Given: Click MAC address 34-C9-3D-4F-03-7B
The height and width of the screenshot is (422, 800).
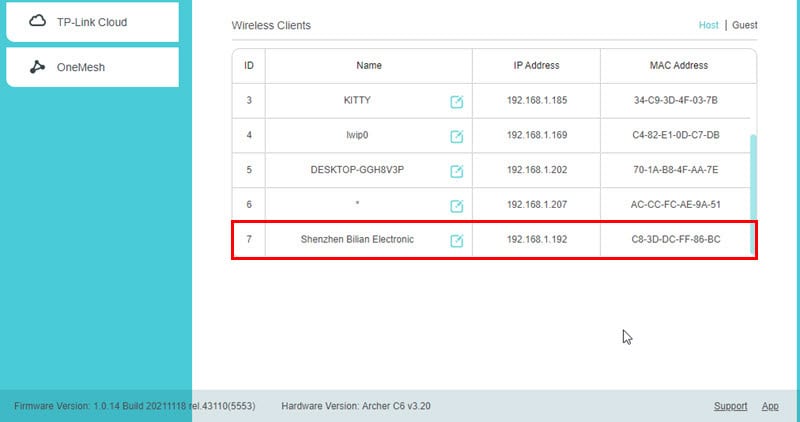Looking at the screenshot, I should point(676,100).
